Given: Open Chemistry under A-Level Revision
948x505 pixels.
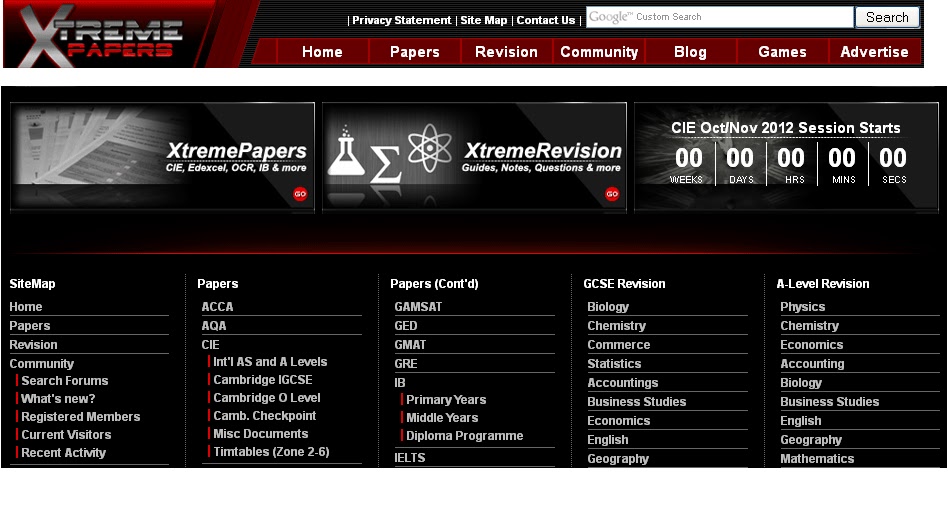Looking at the screenshot, I should [810, 325].
